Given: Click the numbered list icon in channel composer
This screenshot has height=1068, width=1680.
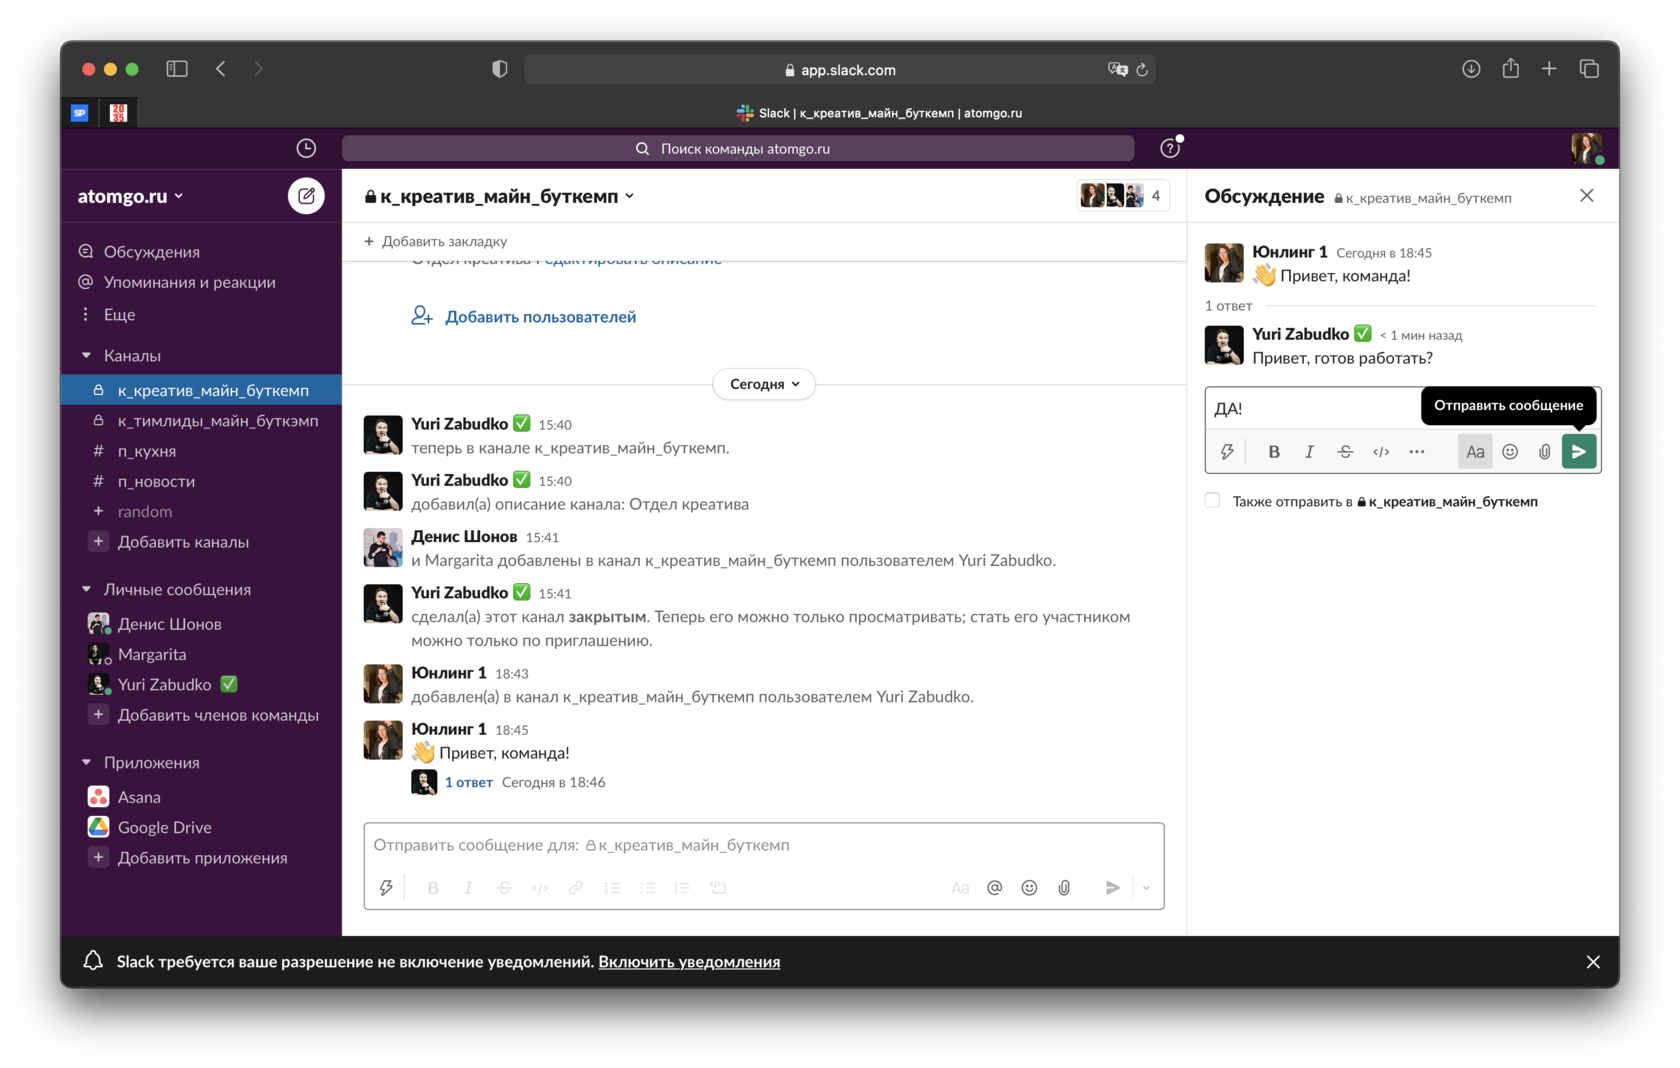Looking at the screenshot, I should (612, 888).
